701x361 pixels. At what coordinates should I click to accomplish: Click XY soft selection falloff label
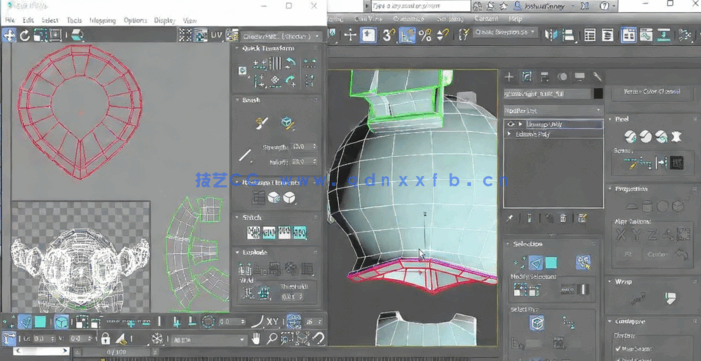tap(272, 322)
